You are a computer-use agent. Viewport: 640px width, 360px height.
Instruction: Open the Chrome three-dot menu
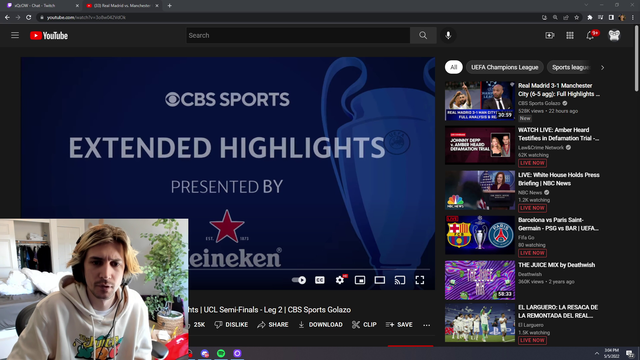(x=633, y=18)
